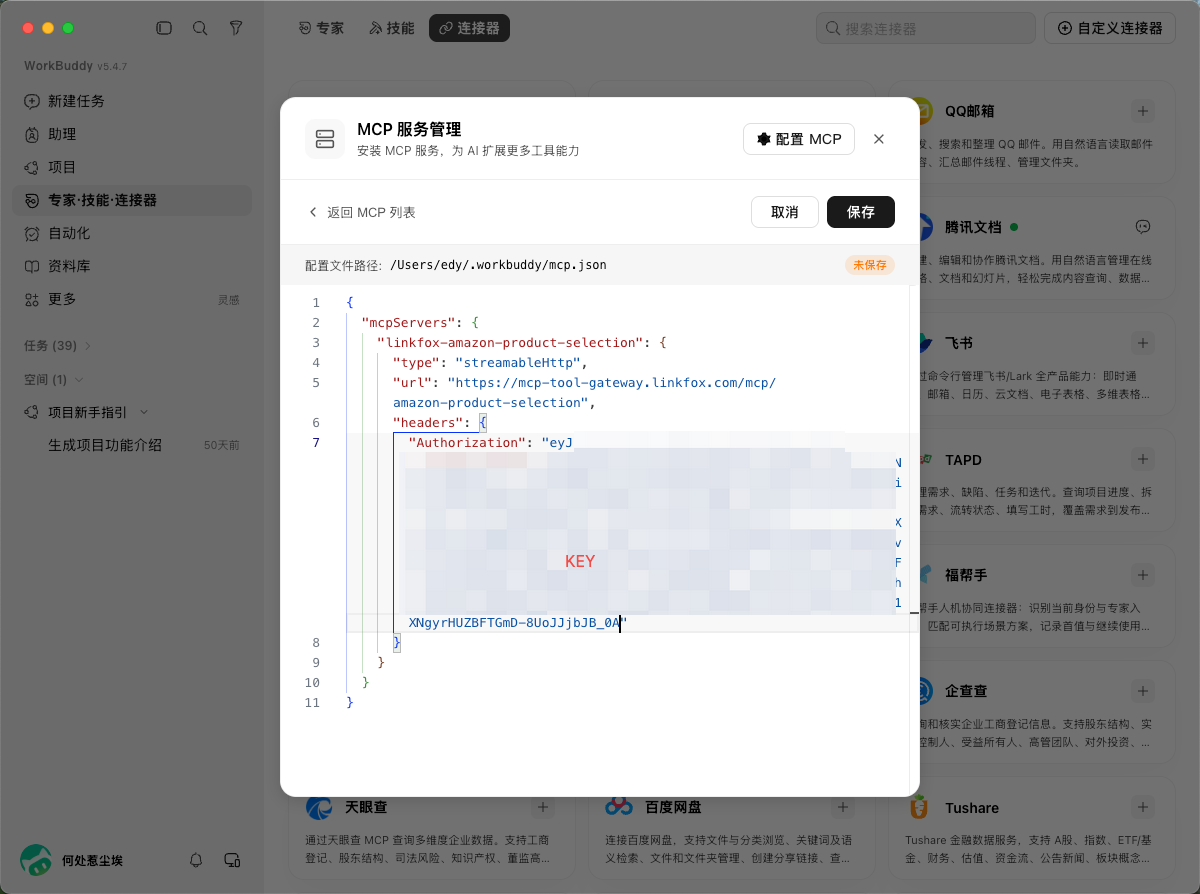The image size is (1200, 894).
Task: Click line number 11 in the gutter
Action: [312, 702]
